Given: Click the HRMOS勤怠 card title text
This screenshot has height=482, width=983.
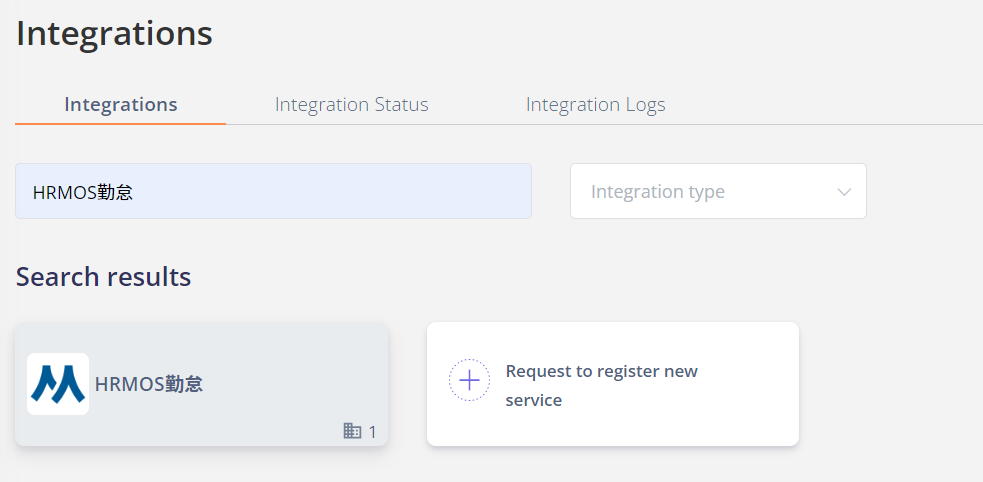Looking at the screenshot, I should [149, 384].
